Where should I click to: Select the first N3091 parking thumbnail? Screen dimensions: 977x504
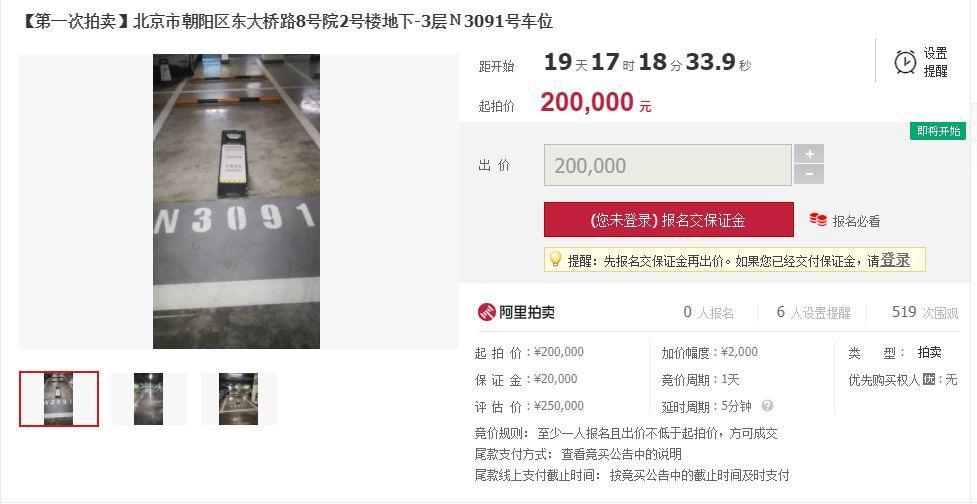tap(59, 399)
